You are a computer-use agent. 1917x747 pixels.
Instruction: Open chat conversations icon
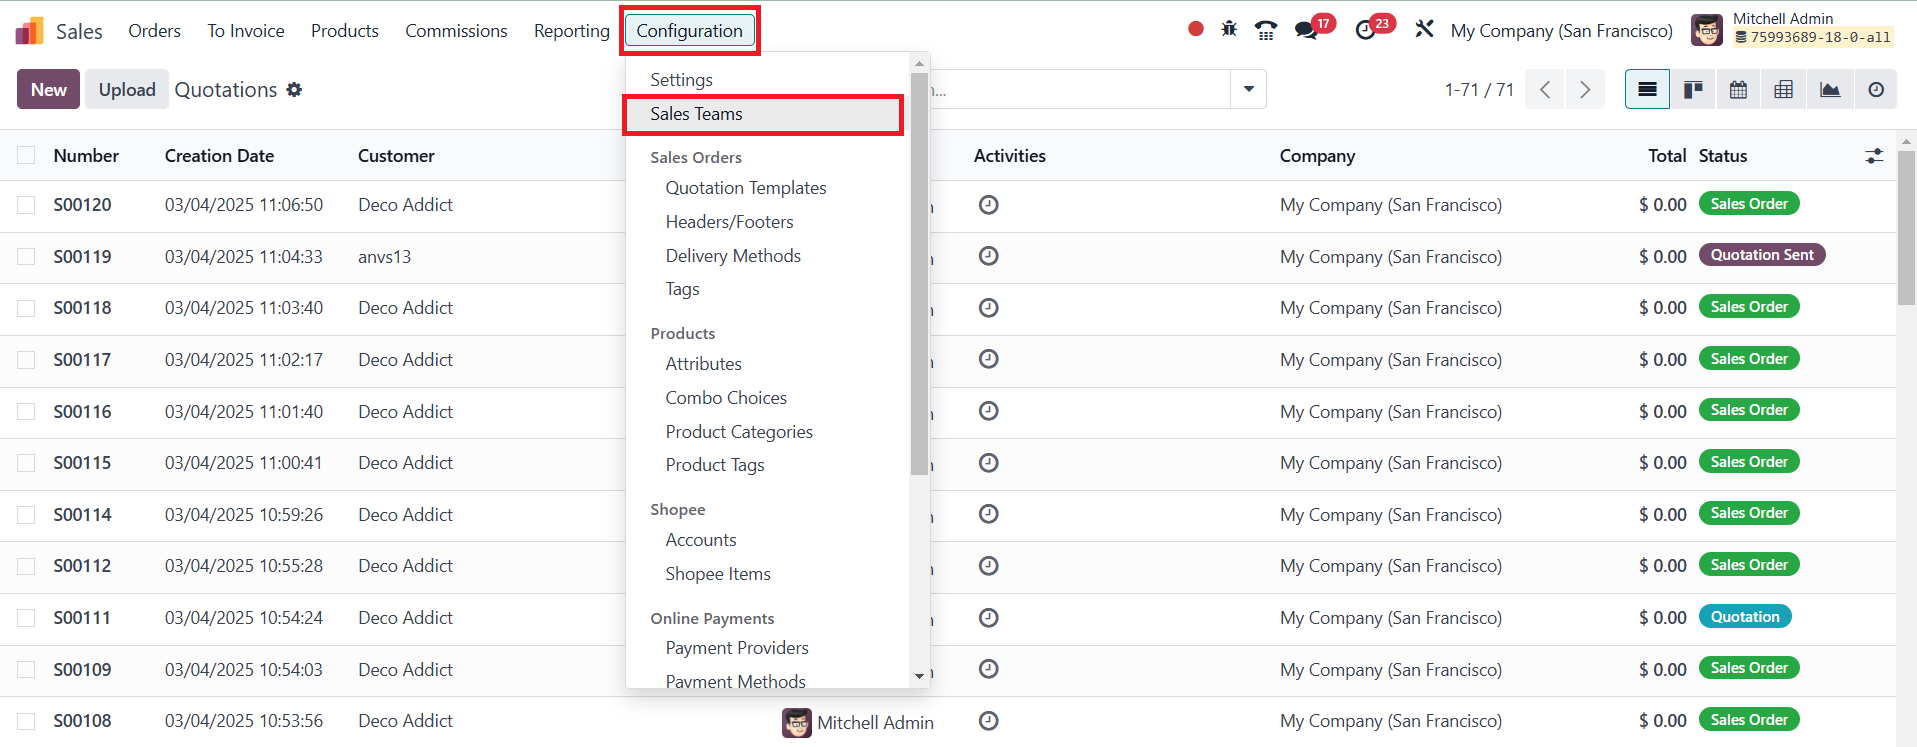coord(1306,30)
